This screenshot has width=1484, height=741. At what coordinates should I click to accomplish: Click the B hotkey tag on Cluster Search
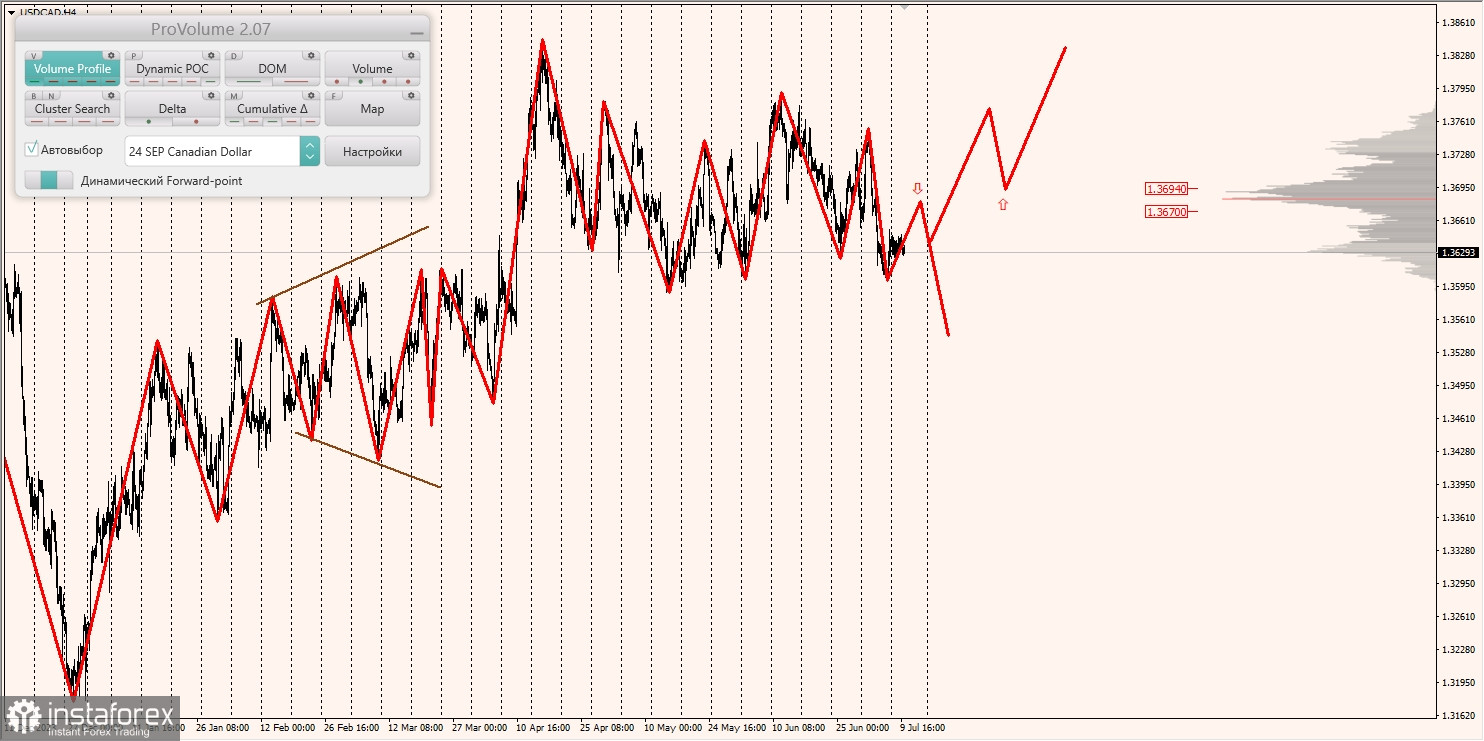34,96
